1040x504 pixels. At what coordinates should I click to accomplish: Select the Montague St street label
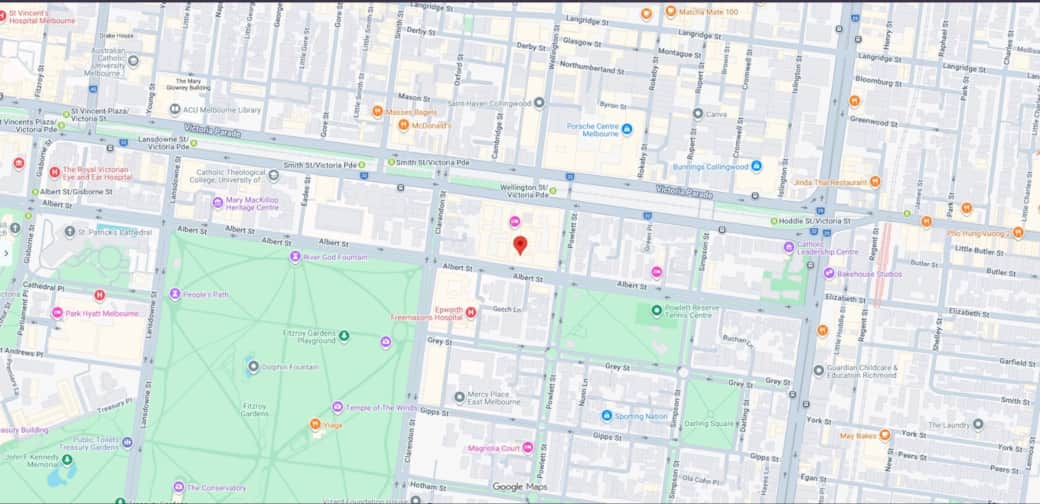pyautogui.click(x=679, y=52)
